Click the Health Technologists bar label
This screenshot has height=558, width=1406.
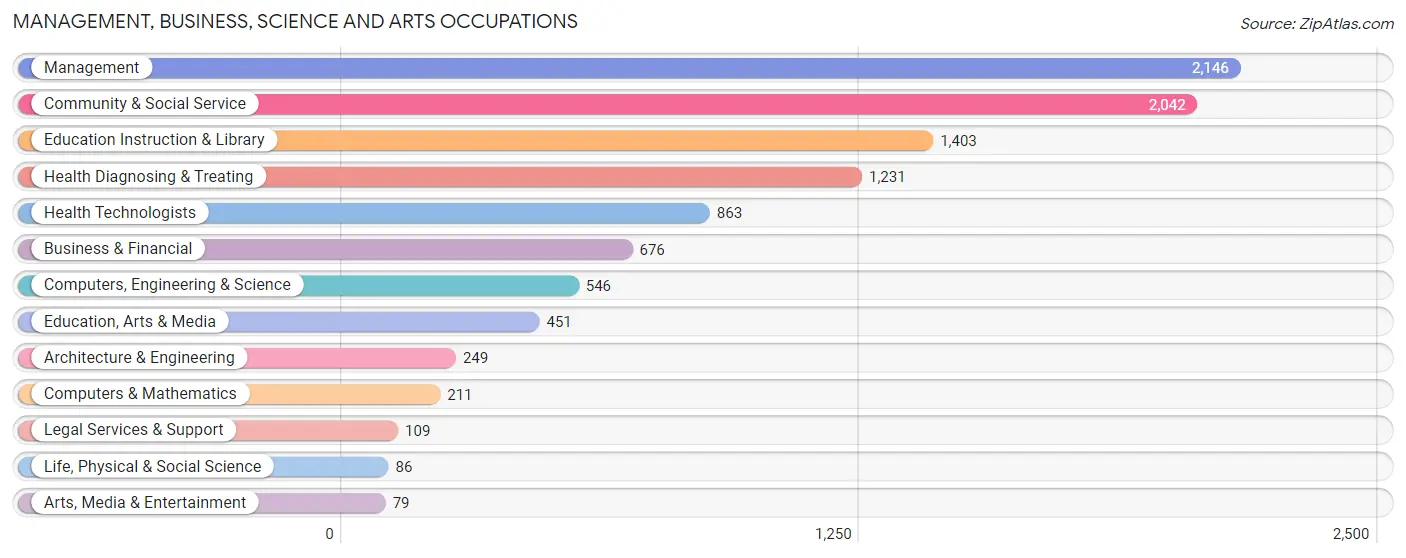coord(120,212)
